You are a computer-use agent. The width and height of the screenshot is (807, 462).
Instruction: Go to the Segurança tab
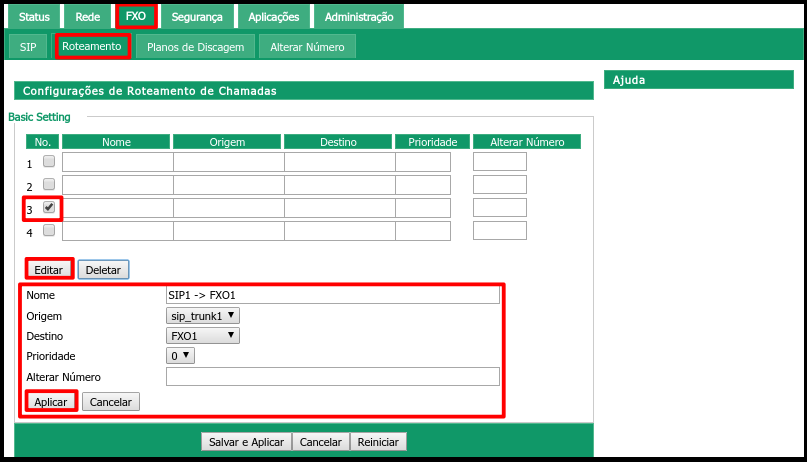(197, 17)
